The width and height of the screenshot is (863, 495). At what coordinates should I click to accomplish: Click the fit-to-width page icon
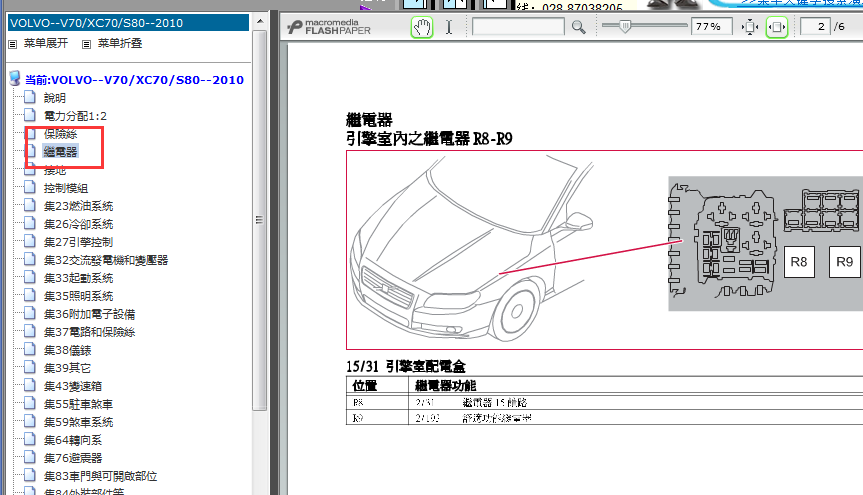[777, 27]
